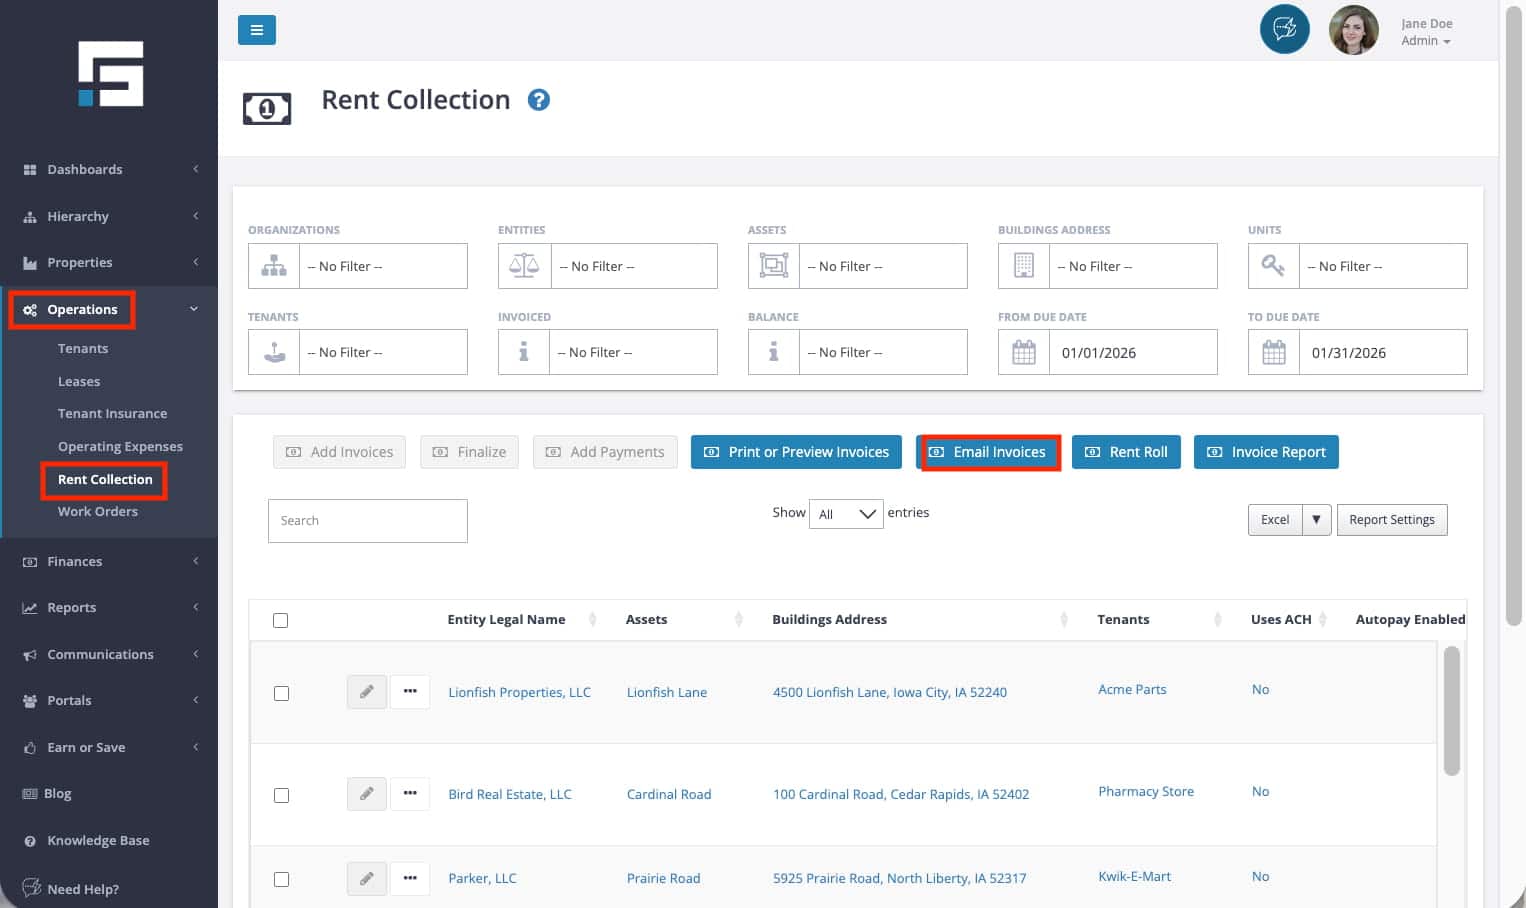Open the three-dot menu for Bird Real Estate

point(410,794)
